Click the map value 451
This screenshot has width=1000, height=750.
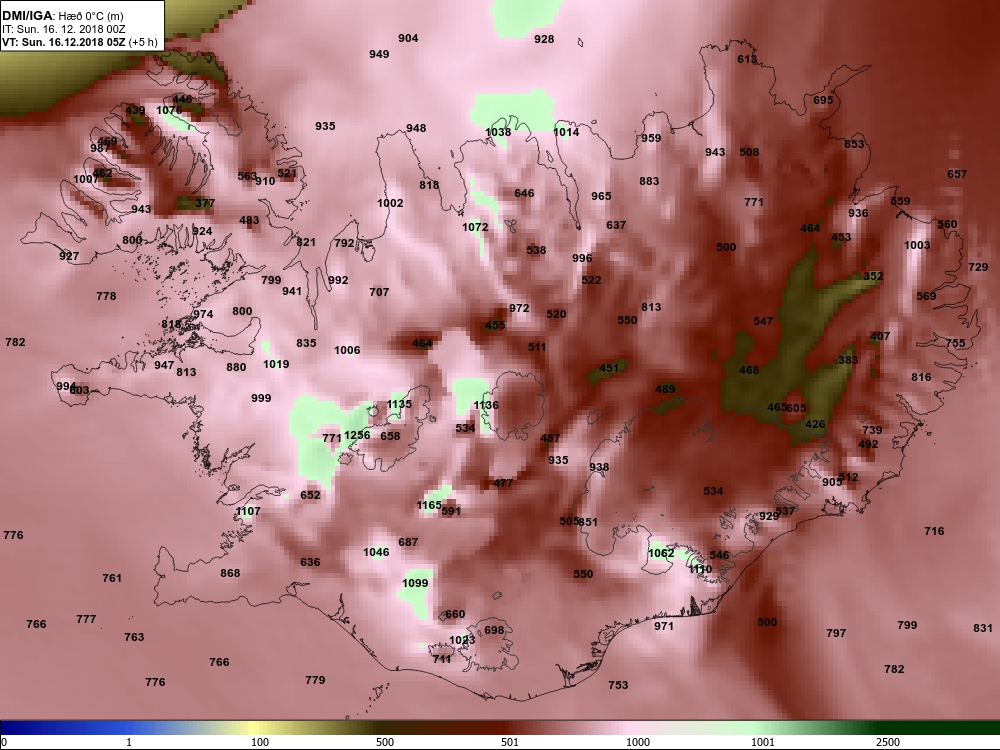point(609,368)
